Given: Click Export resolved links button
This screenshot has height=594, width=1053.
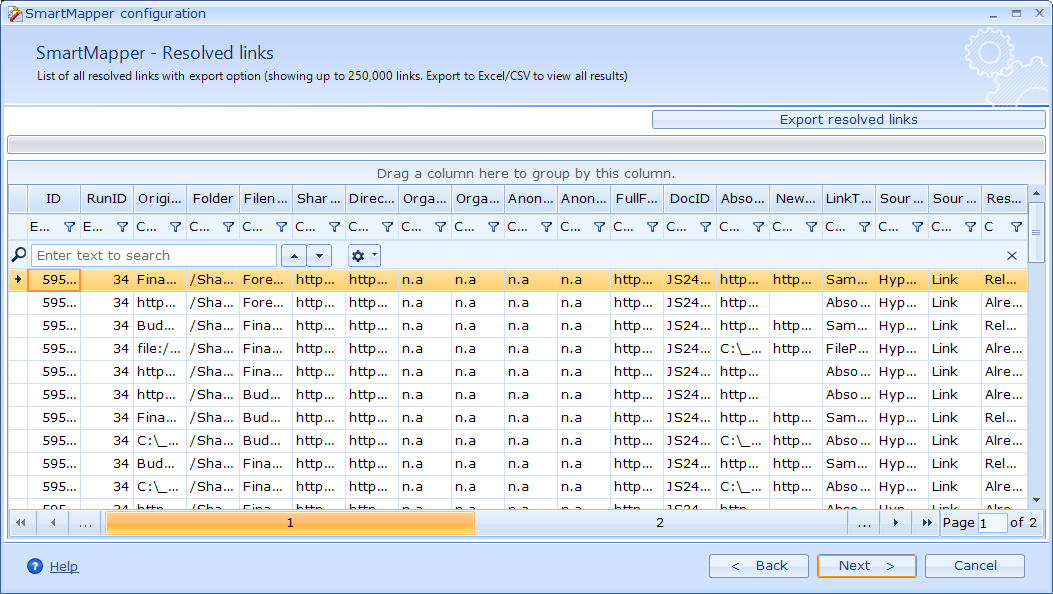Looking at the screenshot, I should pyautogui.click(x=848, y=119).
